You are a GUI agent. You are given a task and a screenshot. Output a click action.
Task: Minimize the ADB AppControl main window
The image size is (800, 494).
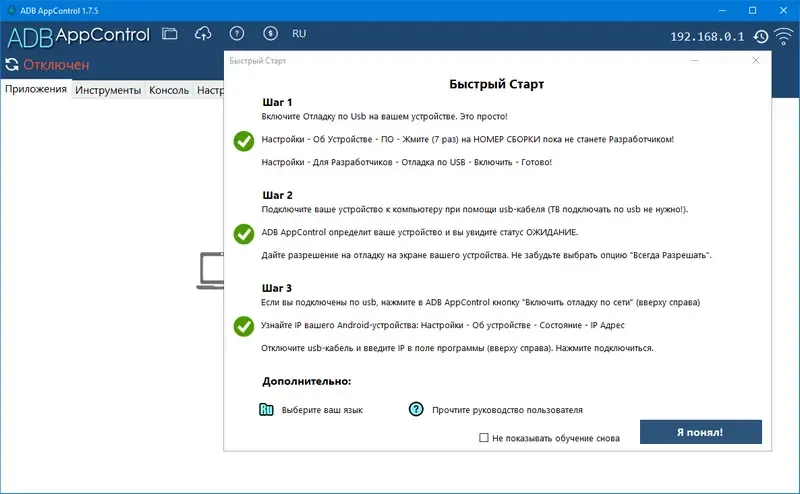point(722,10)
